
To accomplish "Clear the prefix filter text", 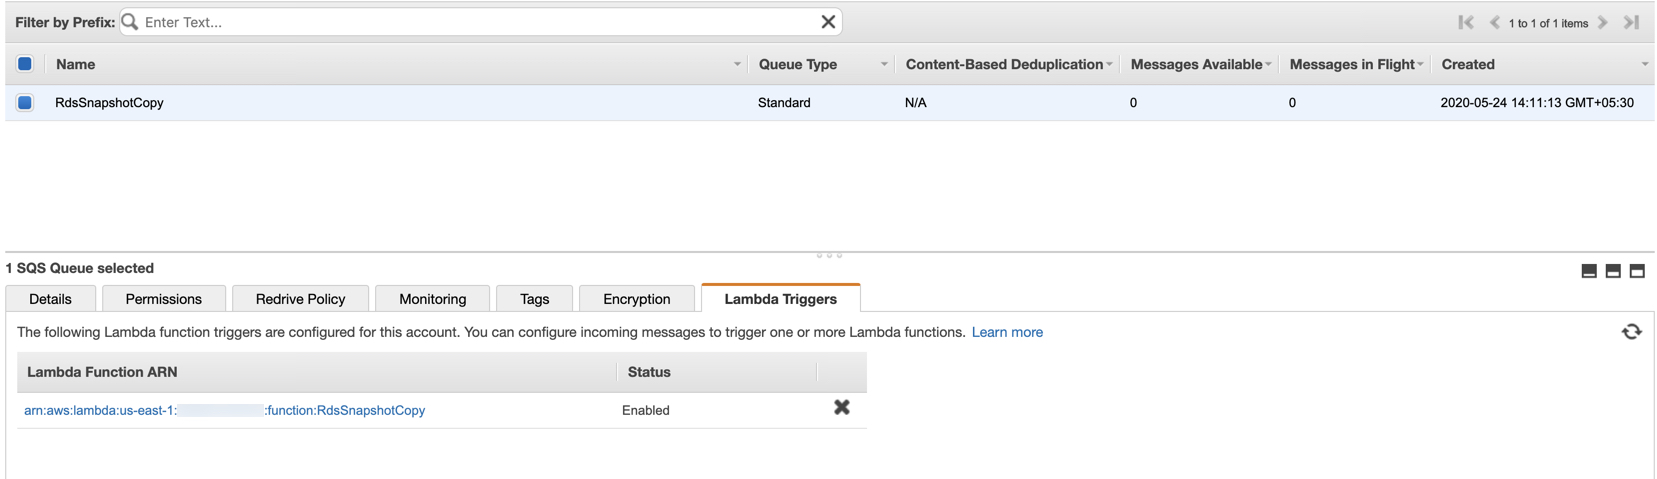I will pyautogui.click(x=828, y=22).
